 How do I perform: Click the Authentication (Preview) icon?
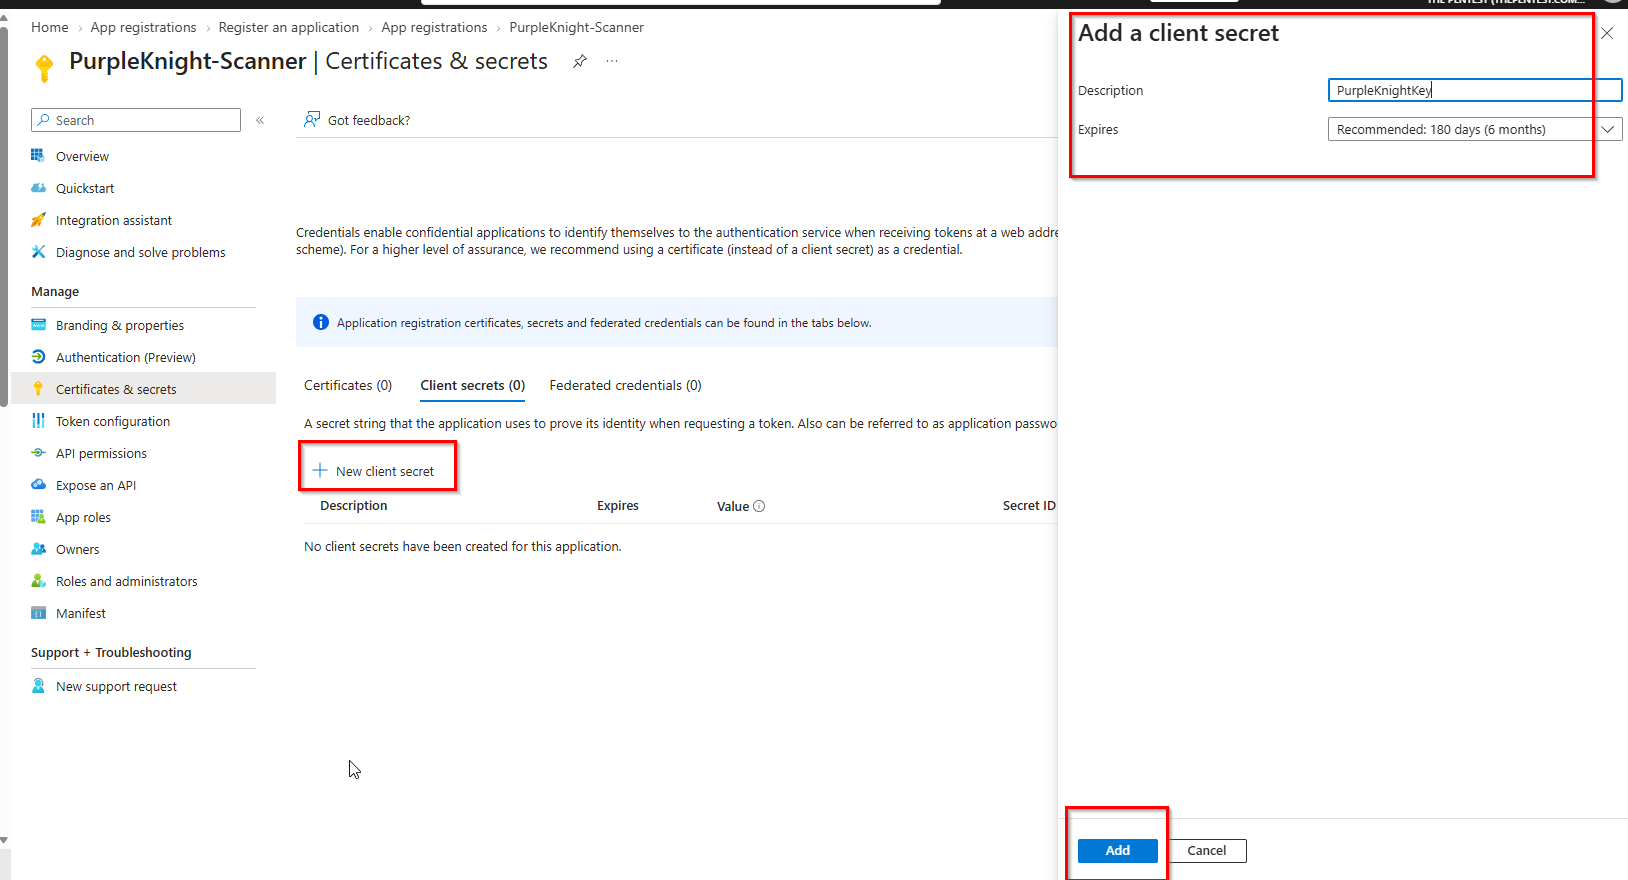38,357
